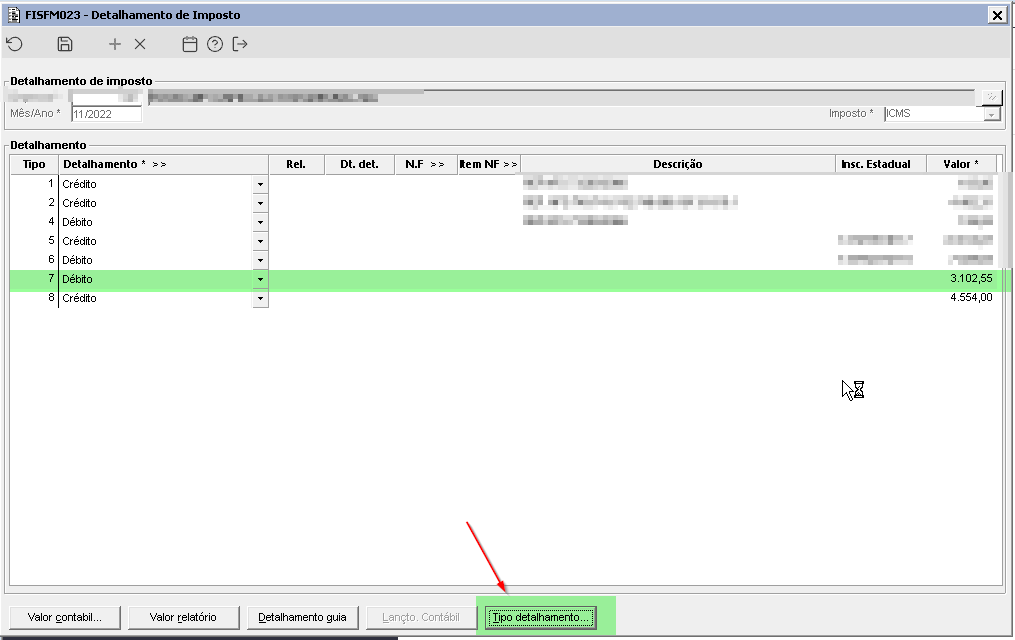Click the Dt. det. column header
This screenshot has width=1015, height=640.
tap(359, 164)
